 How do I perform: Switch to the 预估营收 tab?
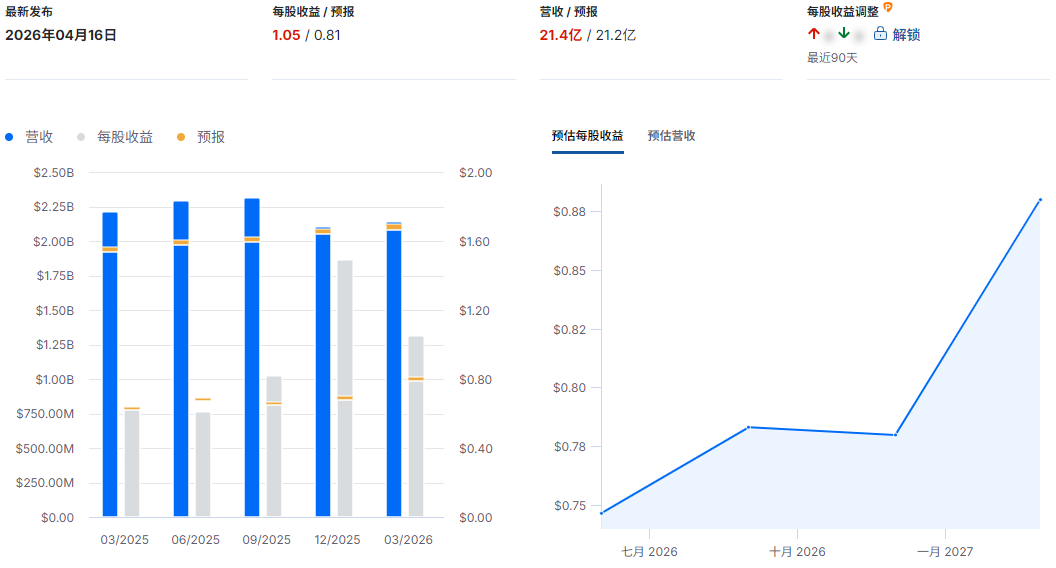[x=671, y=135]
